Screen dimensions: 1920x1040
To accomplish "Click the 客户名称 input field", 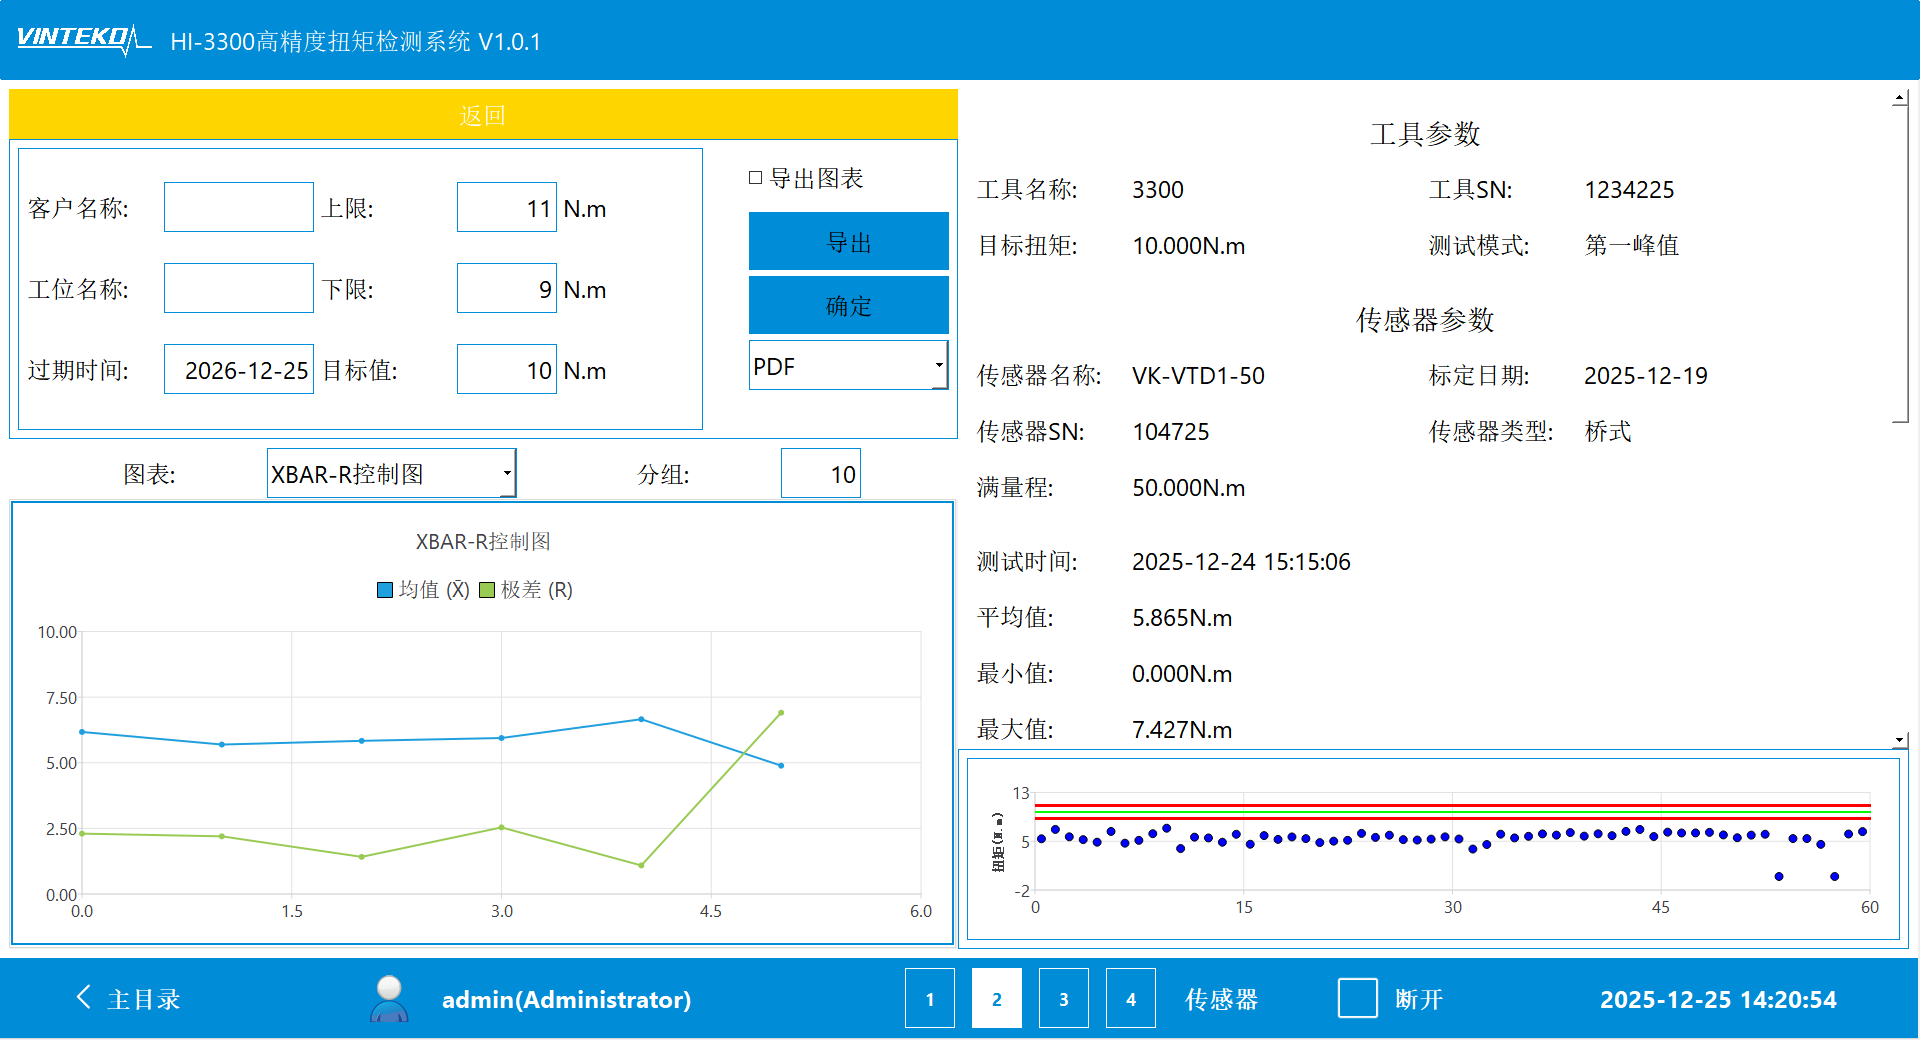I will pyautogui.click(x=239, y=208).
